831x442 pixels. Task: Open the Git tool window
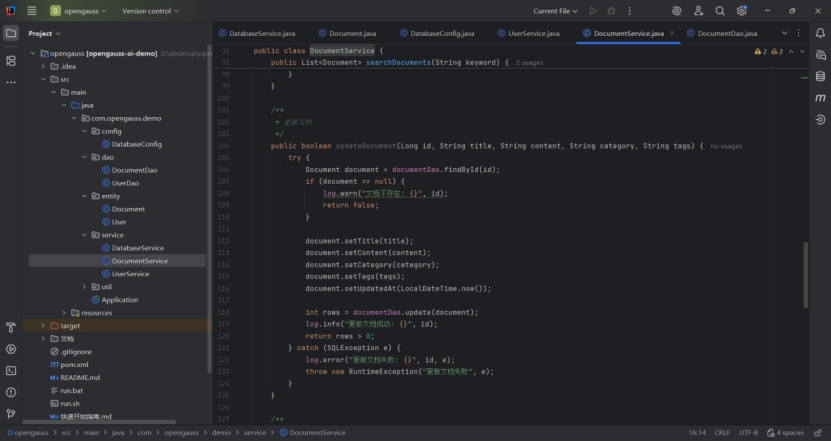(x=11, y=413)
